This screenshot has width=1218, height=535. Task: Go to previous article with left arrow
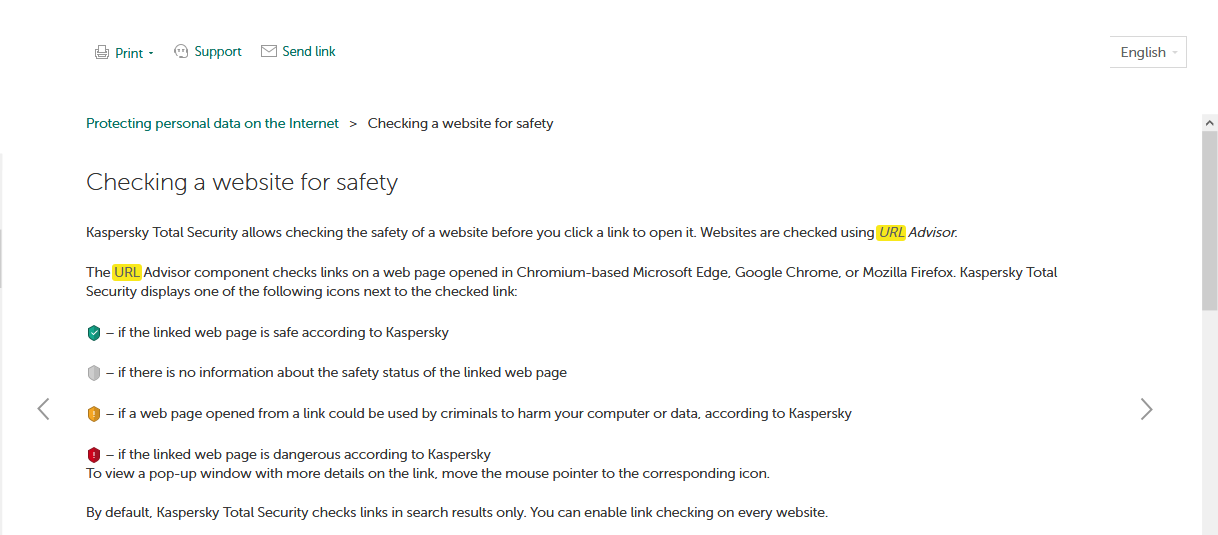click(x=43, y=408)
